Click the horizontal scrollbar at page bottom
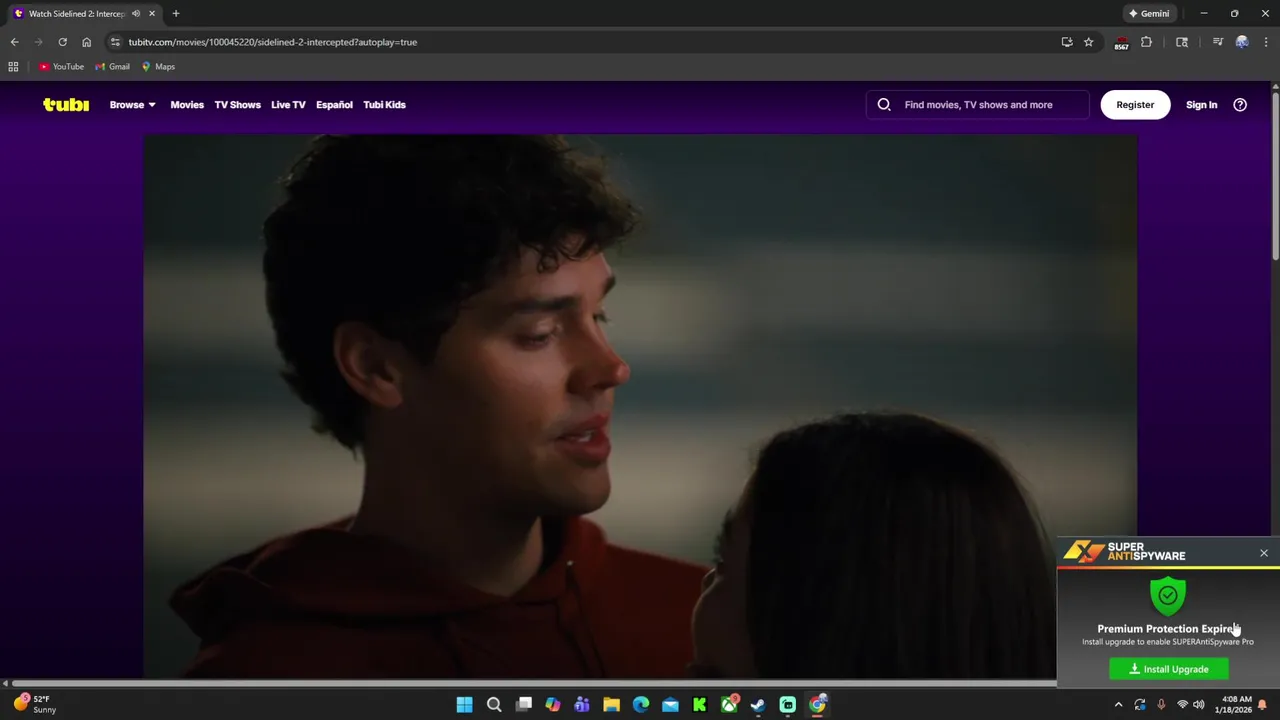 coord(533,684)
